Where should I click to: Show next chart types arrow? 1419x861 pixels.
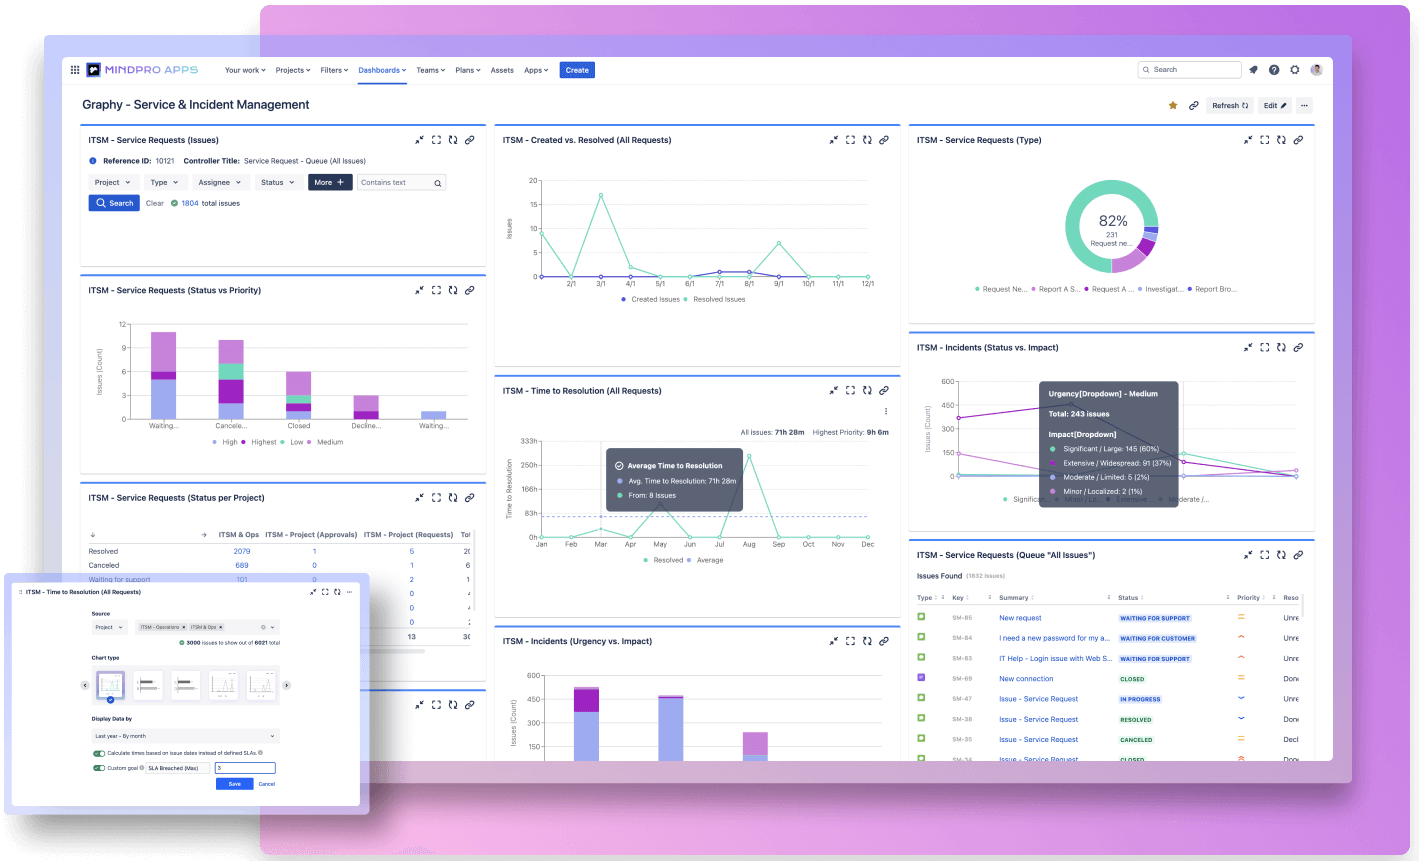286,685
